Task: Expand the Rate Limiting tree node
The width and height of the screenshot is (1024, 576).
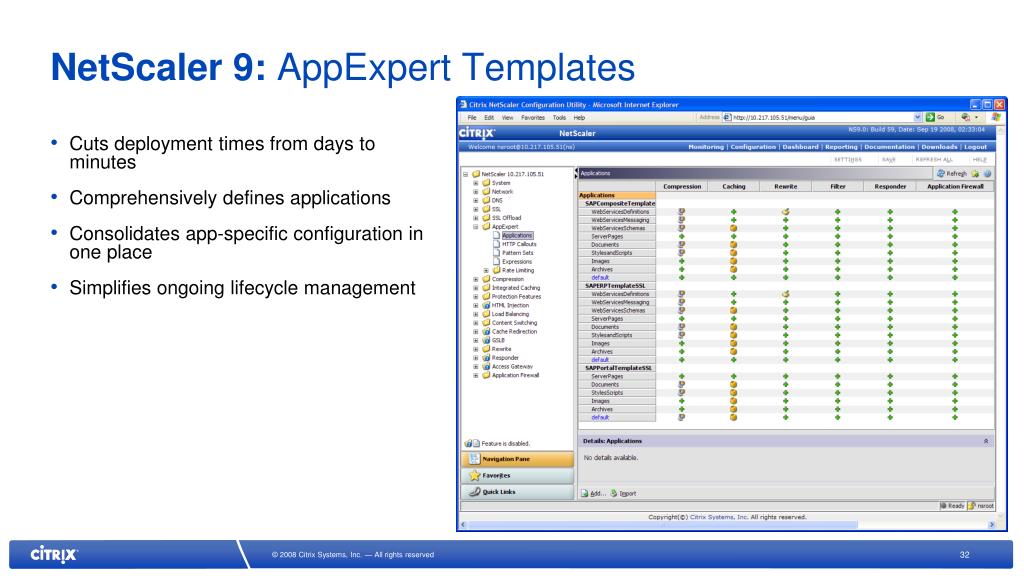Action: [x=486, y=270]
